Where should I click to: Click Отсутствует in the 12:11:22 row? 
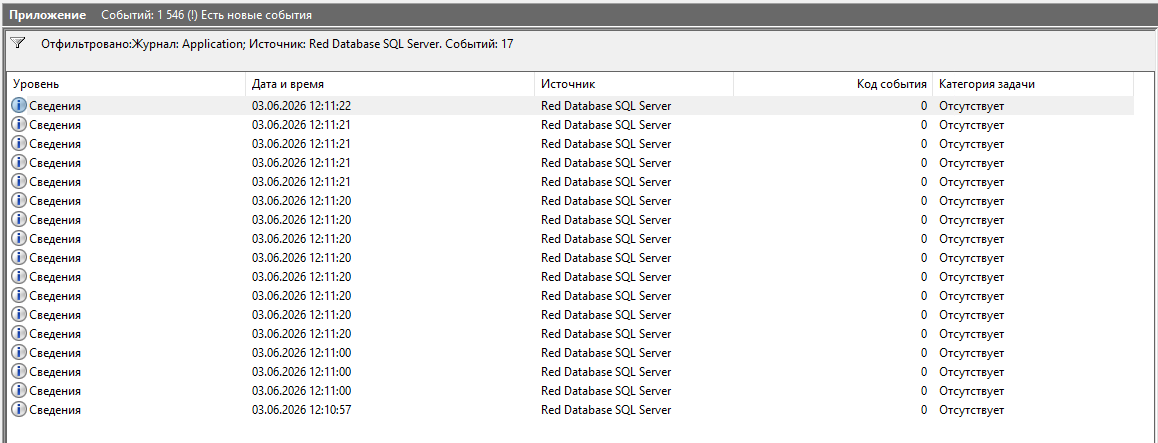coord(971,106)
